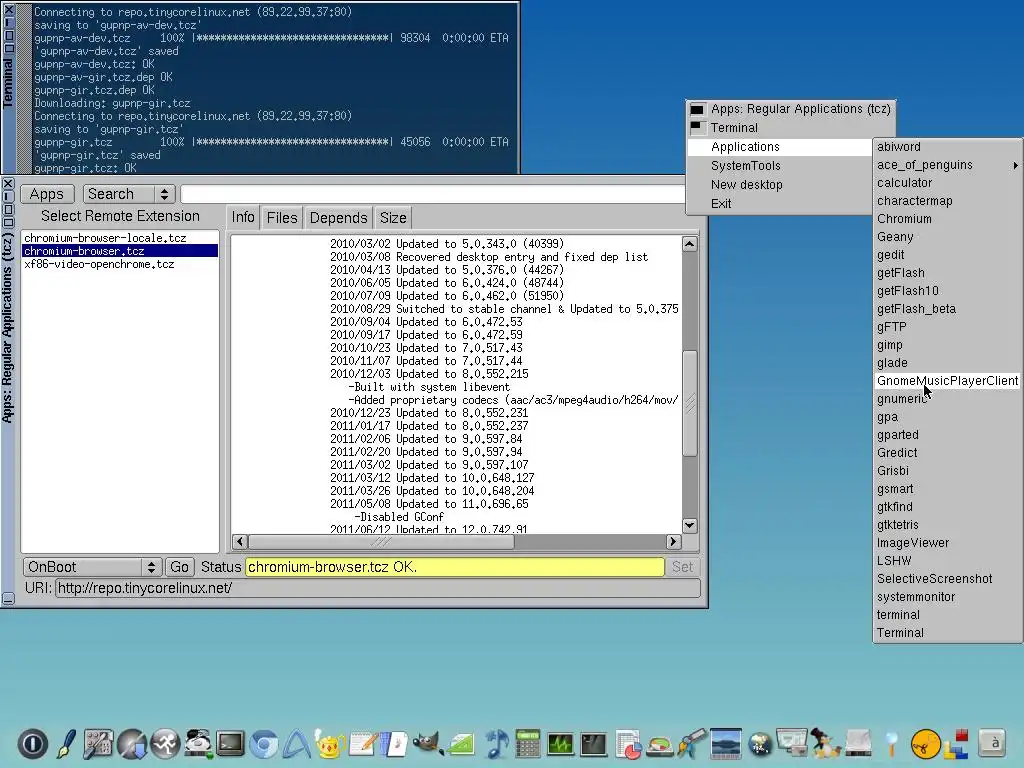Open the calculator dock icon
Viewport: 1024px width, 768px height.
click(x=528, y=743)
